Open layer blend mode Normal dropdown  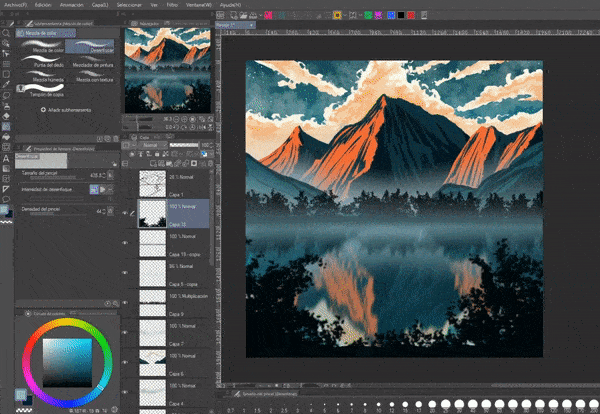152,145
